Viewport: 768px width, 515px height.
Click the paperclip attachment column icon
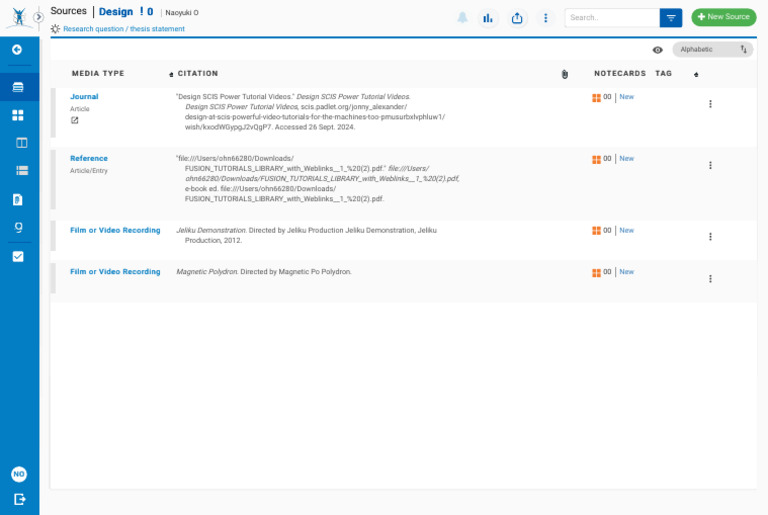pos(565,74)
